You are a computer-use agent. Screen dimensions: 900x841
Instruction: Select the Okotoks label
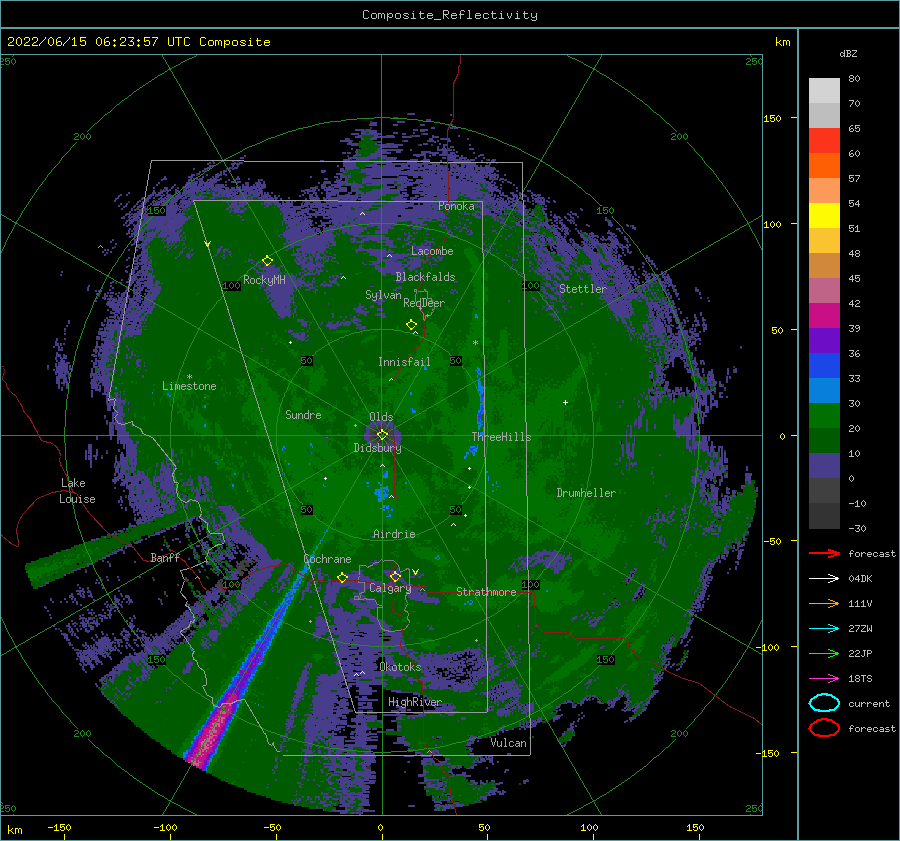(400, 667)
